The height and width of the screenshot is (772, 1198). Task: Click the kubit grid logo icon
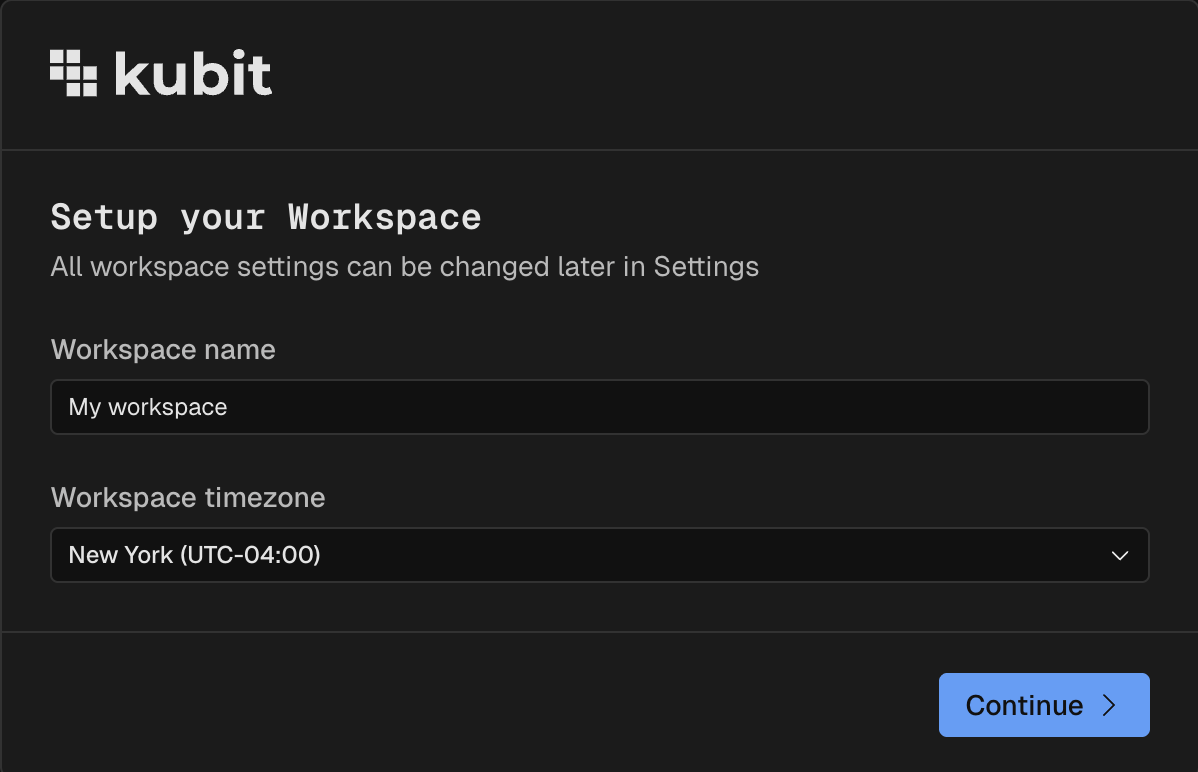[73, 73]
